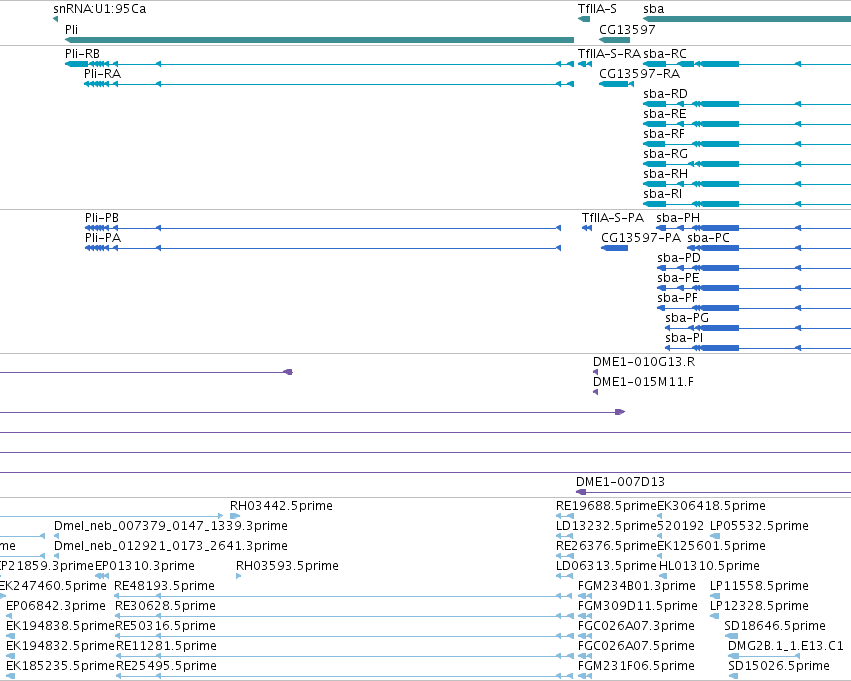851x681 pixels.
Task: Click the sba-RG transcript label
Action: 665,154
